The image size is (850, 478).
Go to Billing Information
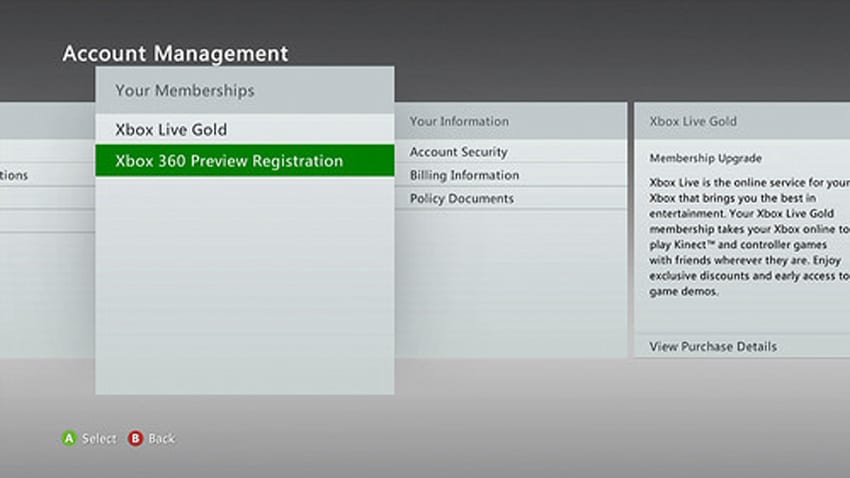point(464,175)
